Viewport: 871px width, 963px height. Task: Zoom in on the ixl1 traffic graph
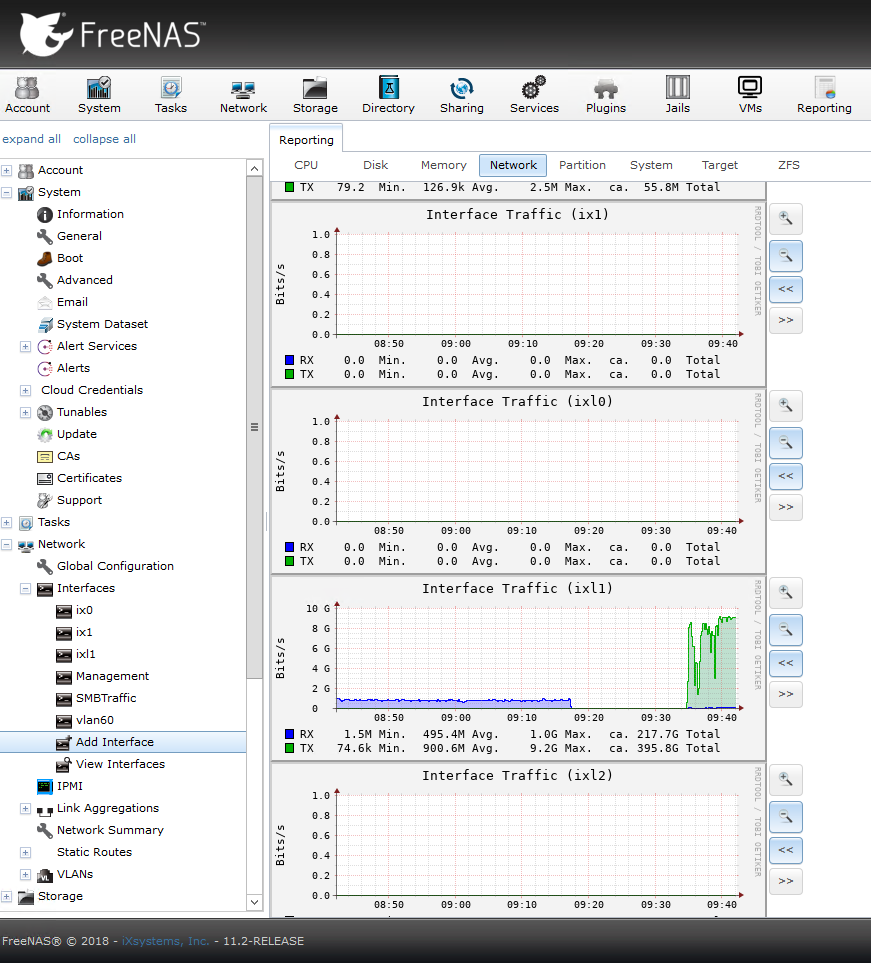coord(786,593)
